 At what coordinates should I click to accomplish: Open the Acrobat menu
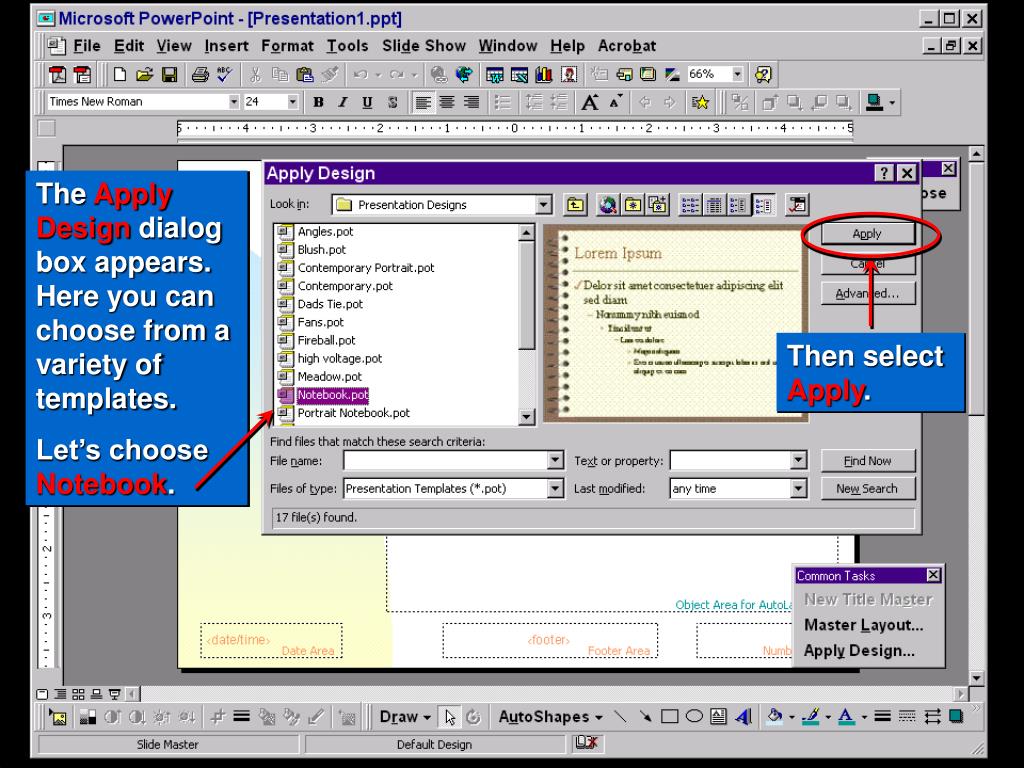point(627,46)
